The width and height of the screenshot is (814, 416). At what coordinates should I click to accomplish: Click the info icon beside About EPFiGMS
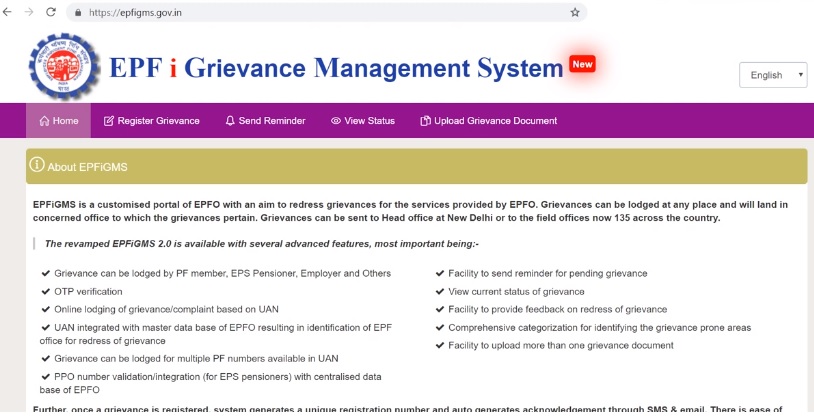(x=37, y=165)
